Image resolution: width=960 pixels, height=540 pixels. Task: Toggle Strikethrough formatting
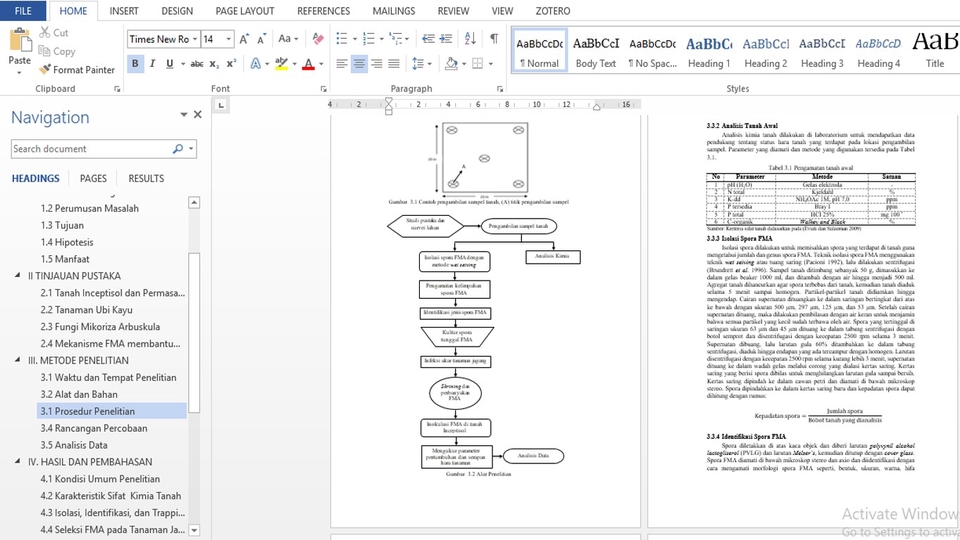[197, 64]
